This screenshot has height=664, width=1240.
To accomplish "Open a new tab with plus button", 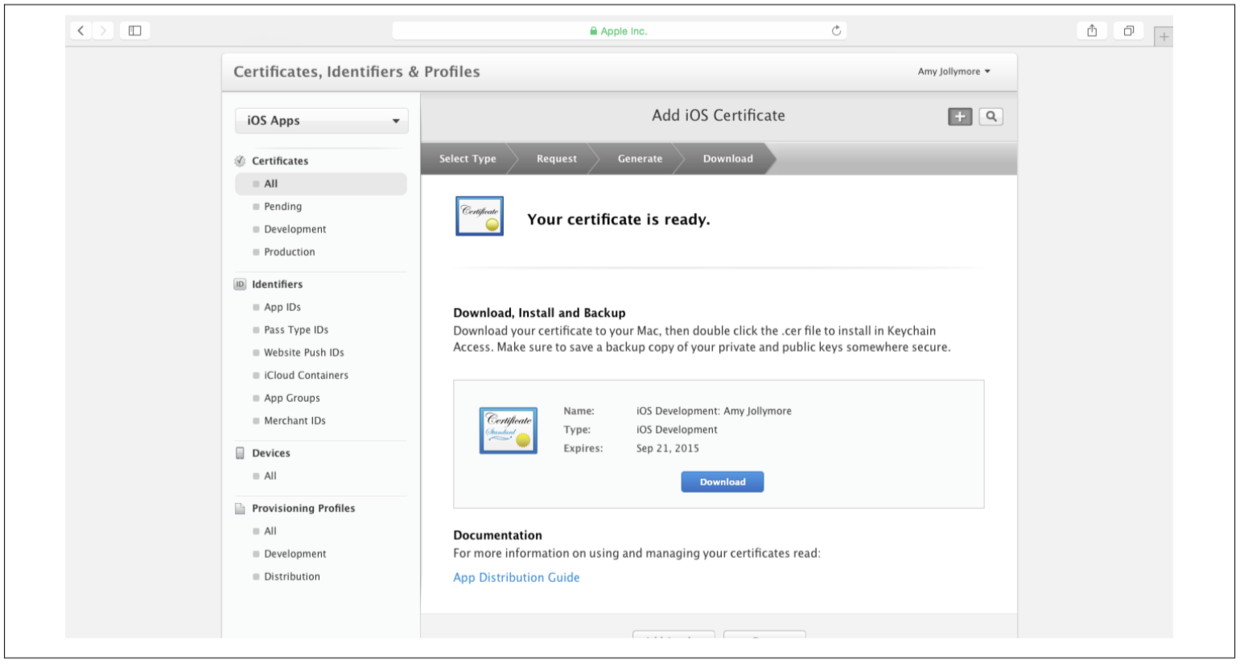I will [x=1163, y=37].
